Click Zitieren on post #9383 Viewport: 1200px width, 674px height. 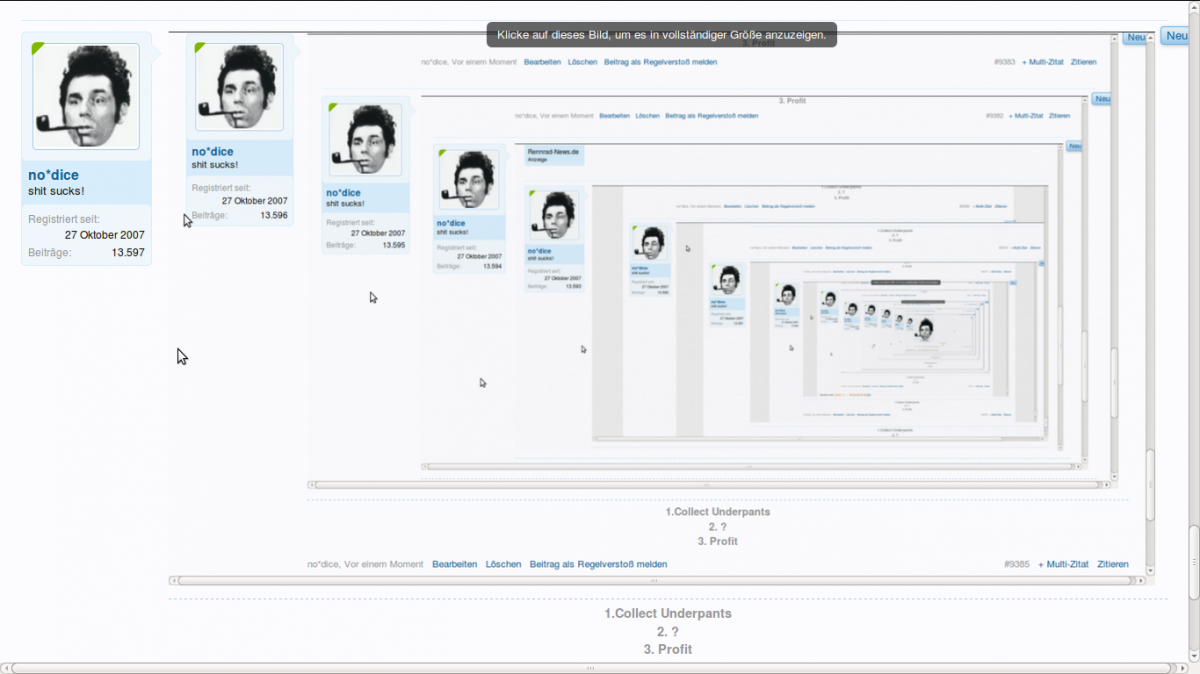(1083, 62)
